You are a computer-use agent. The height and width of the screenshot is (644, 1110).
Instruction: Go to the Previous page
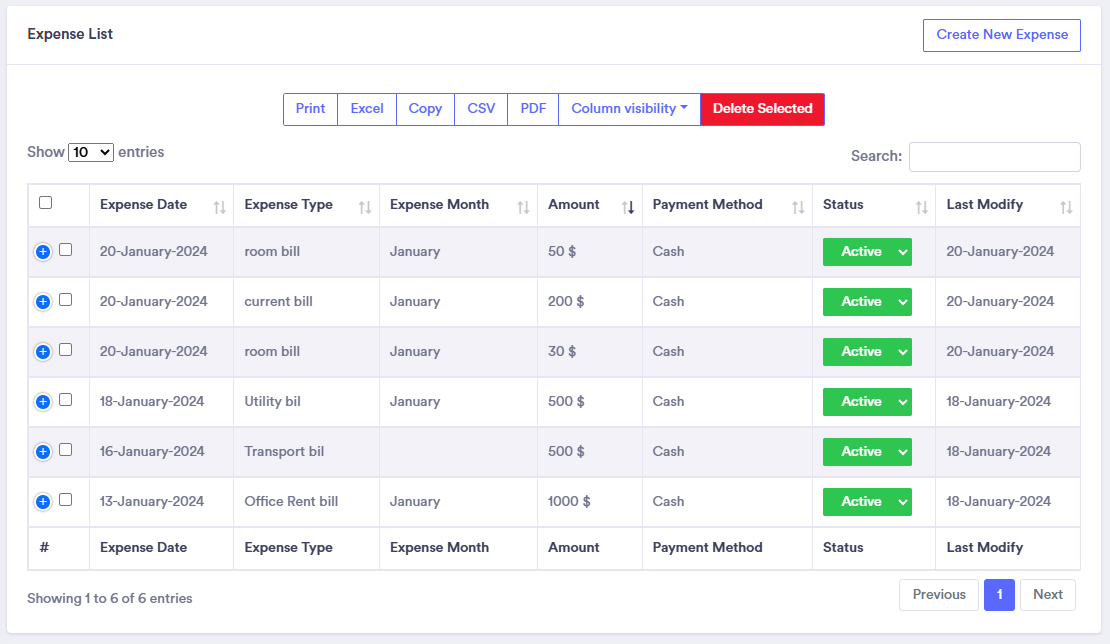[939, 595]
